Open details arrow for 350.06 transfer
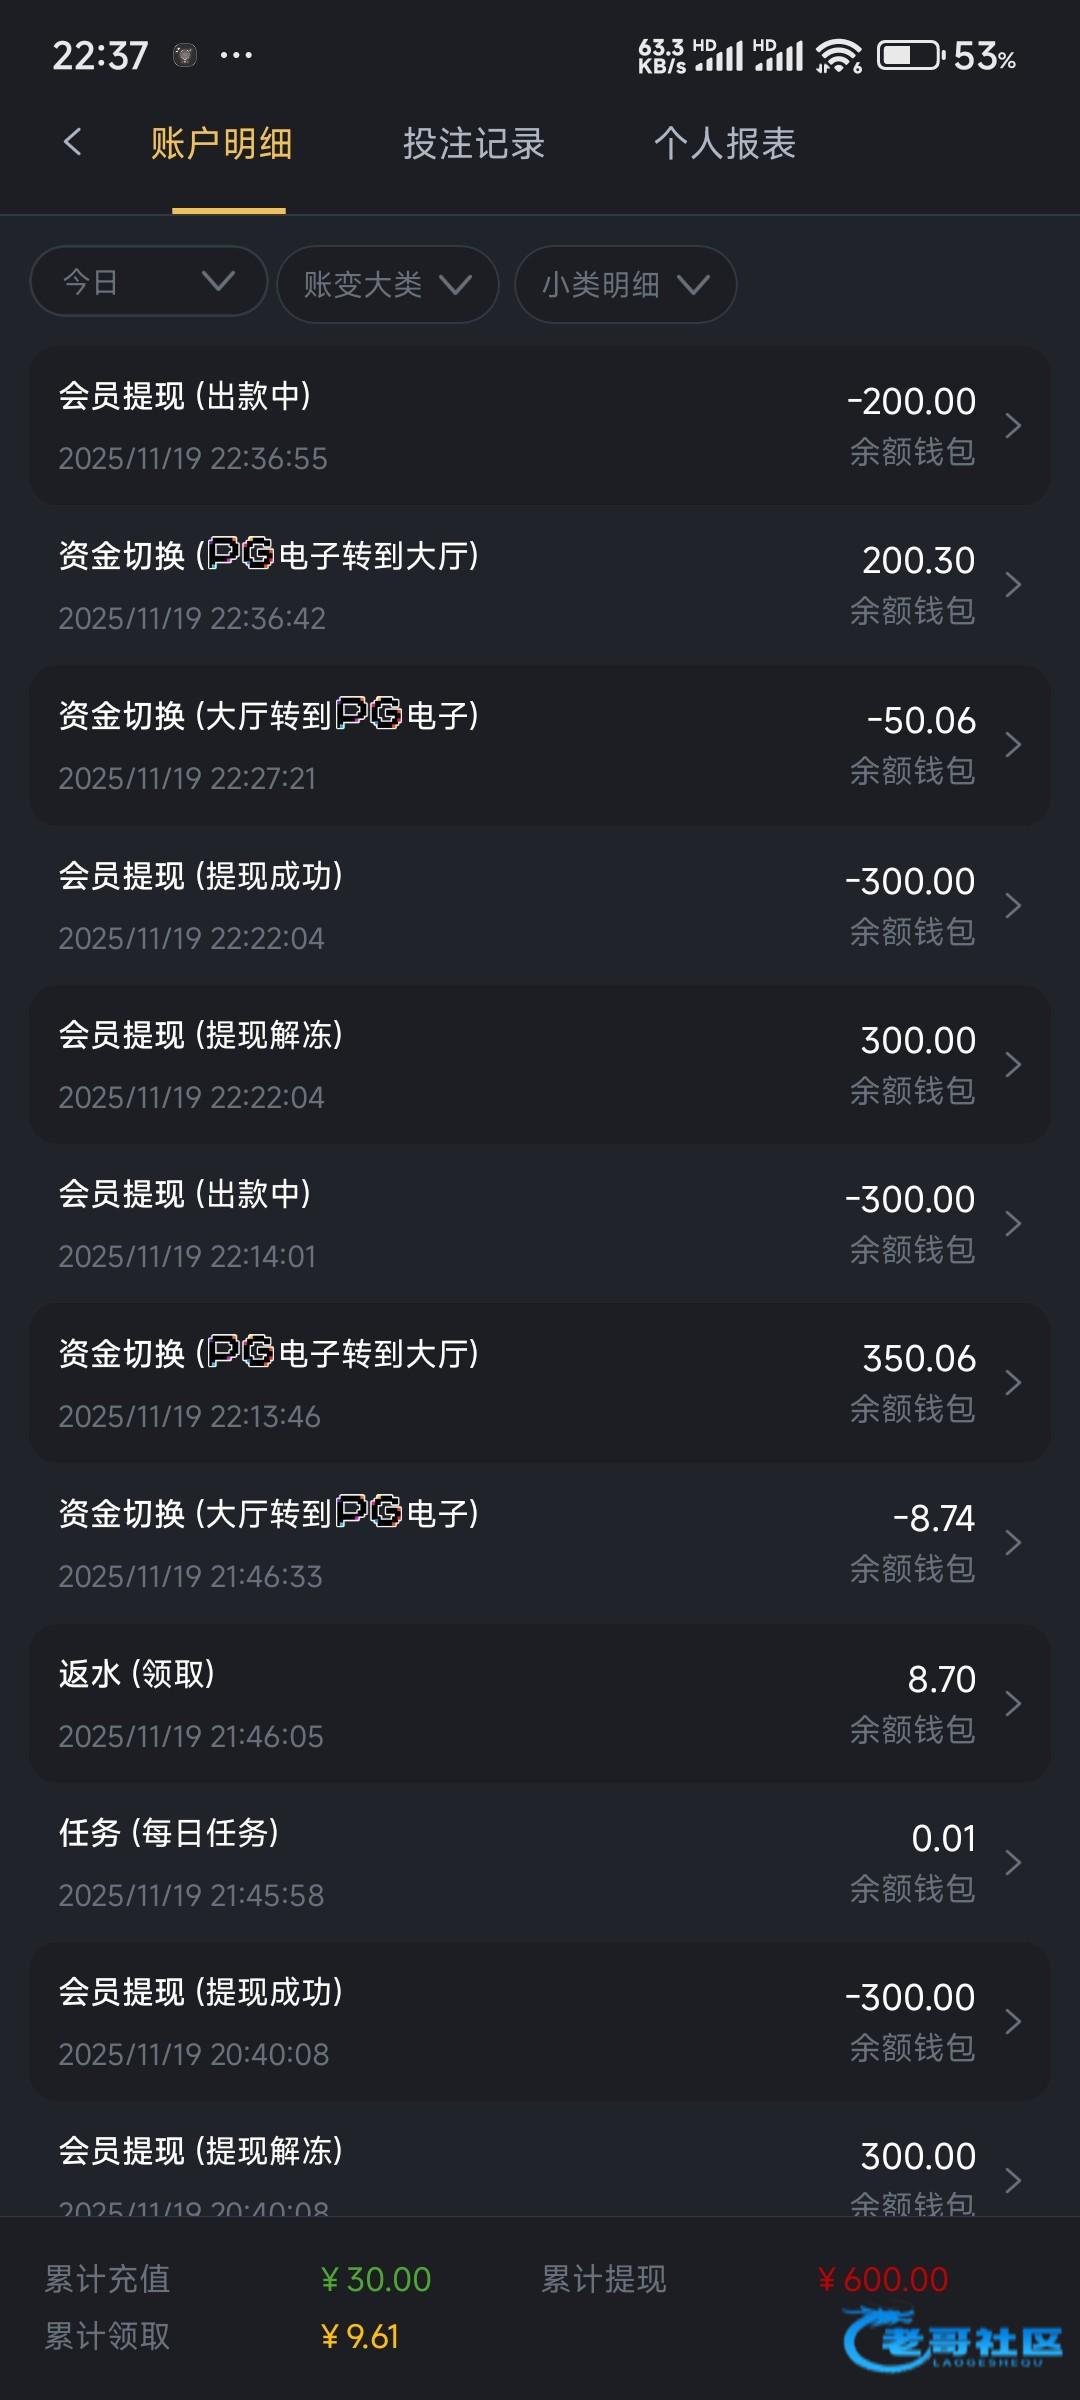The image size is (1080, 2400). click(x=1012, y=1383)
